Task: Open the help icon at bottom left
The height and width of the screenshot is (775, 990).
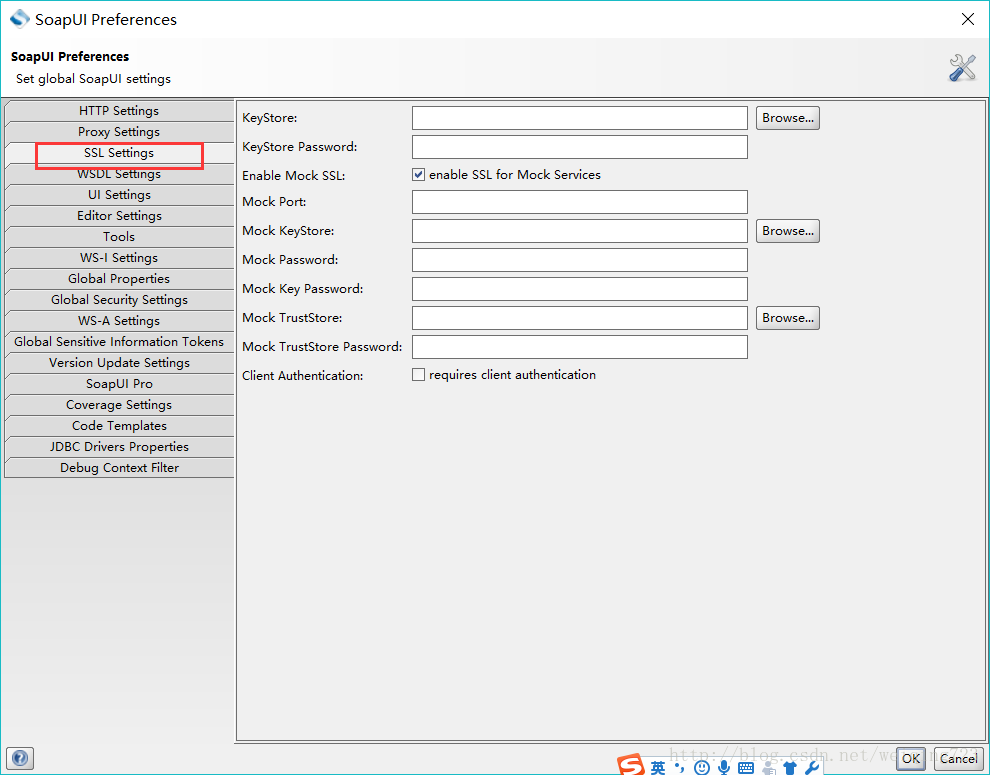Action: click(20, 757)
